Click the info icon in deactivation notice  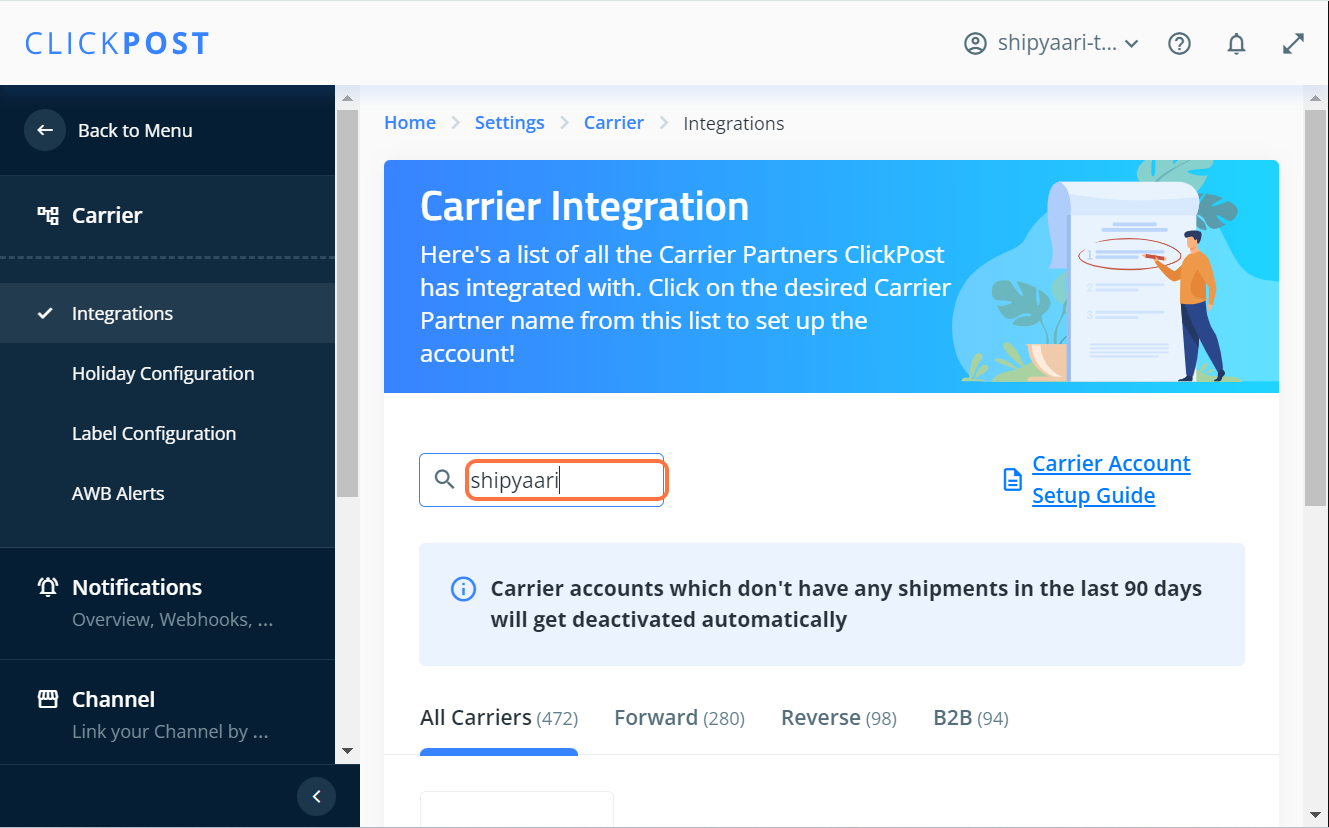click(463, 589)
